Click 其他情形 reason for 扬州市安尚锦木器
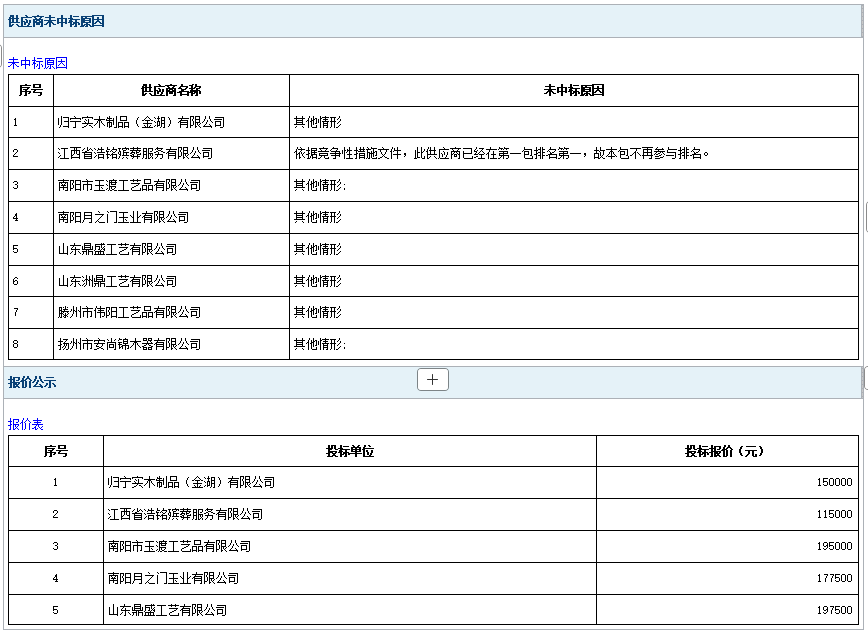Viewport: 868px width, 632px height. [x=319, y=344]
